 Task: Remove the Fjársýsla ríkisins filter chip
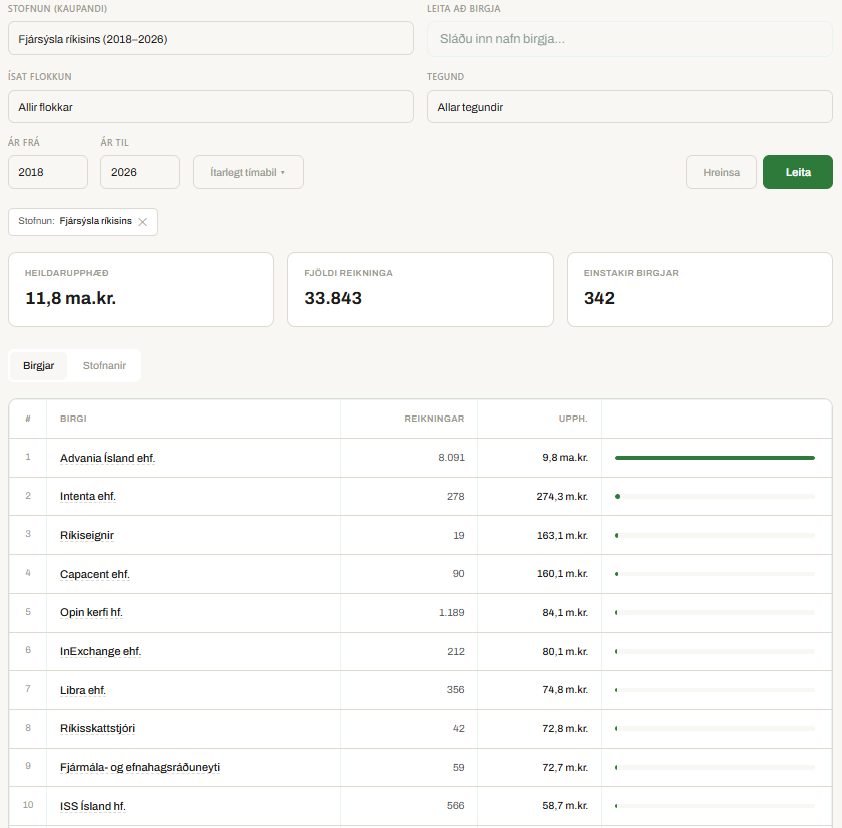(142, 222)
